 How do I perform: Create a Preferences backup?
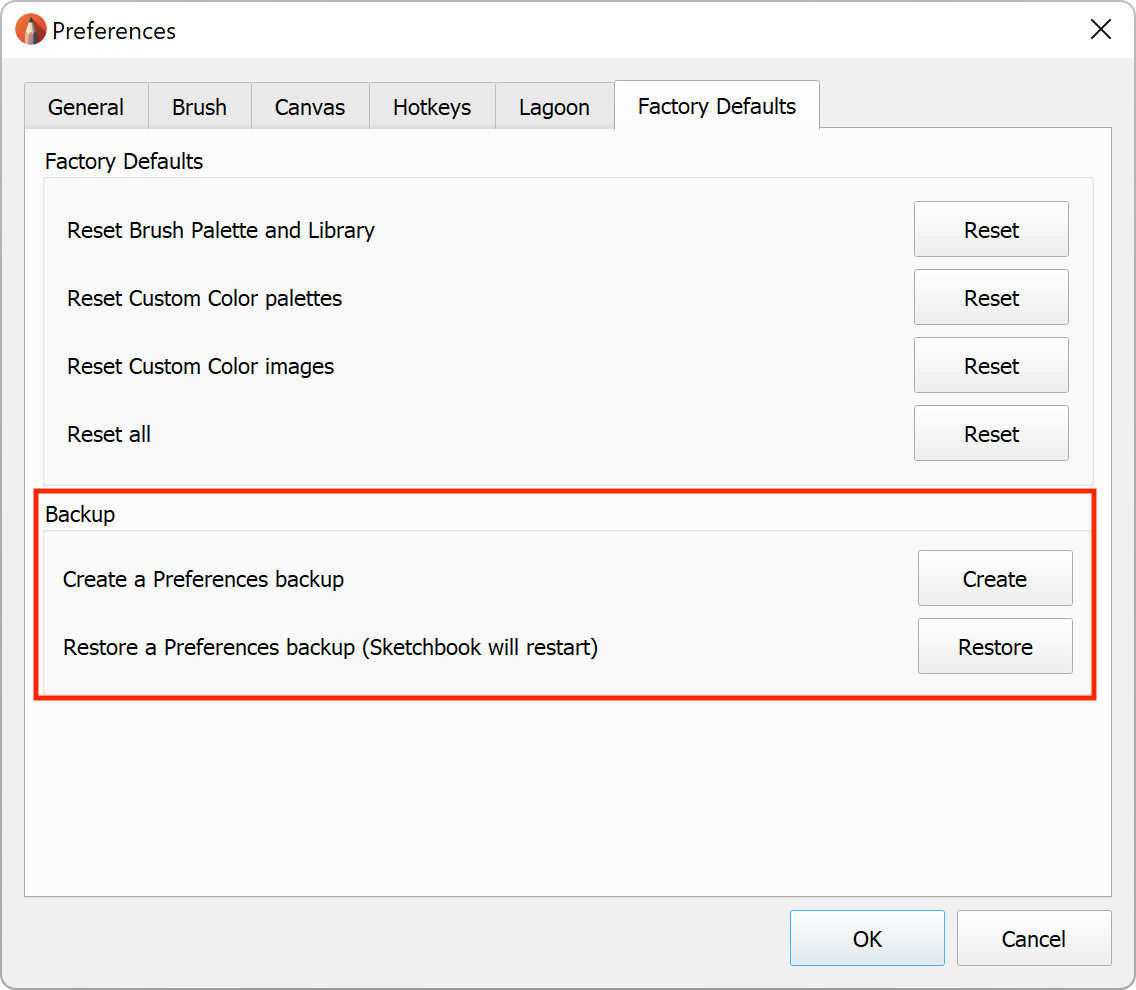[995, 579]
